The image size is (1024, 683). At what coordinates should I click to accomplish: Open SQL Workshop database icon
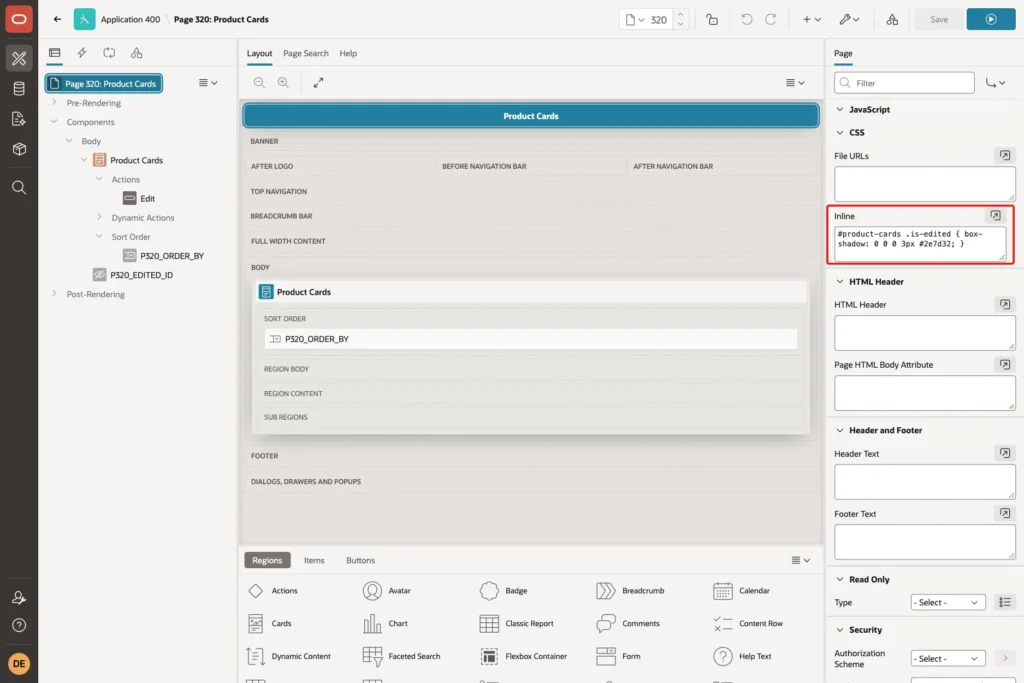click(x=19, y=89)
